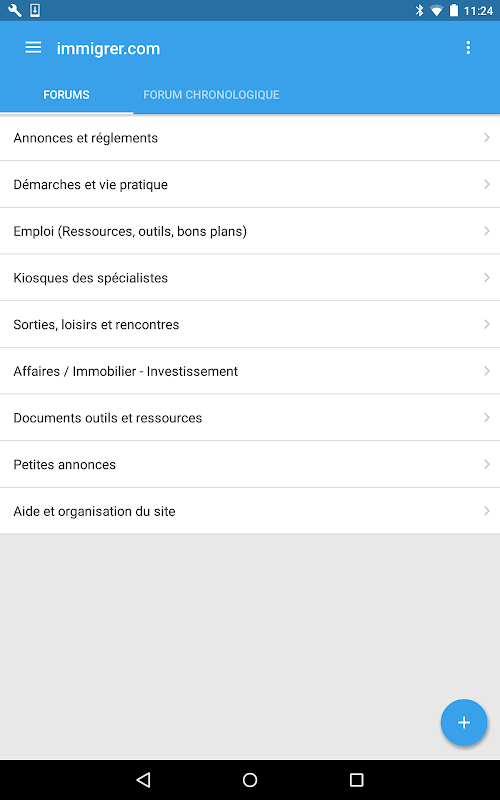Open Aide et organisation du site
Viewport: 500px width, 800px height.
pos(250,511)
